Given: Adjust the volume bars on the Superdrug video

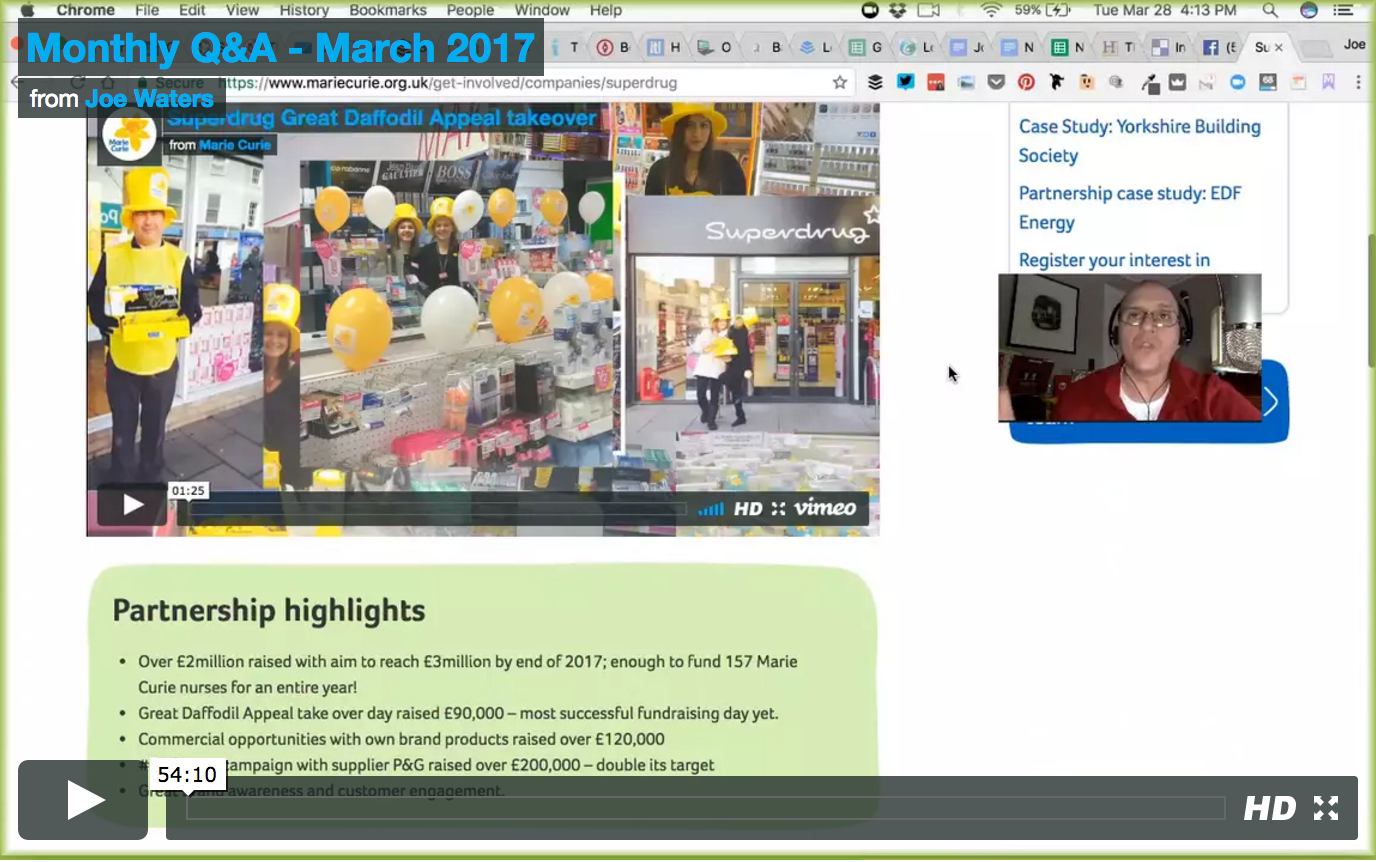Looking at the screenshot, I should coord(711,509).
